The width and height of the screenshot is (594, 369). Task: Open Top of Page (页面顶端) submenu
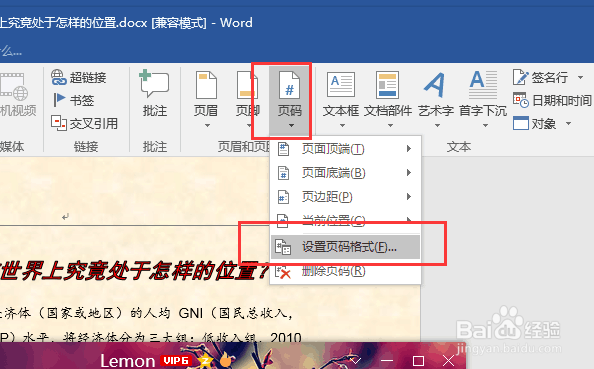point(345,149)
